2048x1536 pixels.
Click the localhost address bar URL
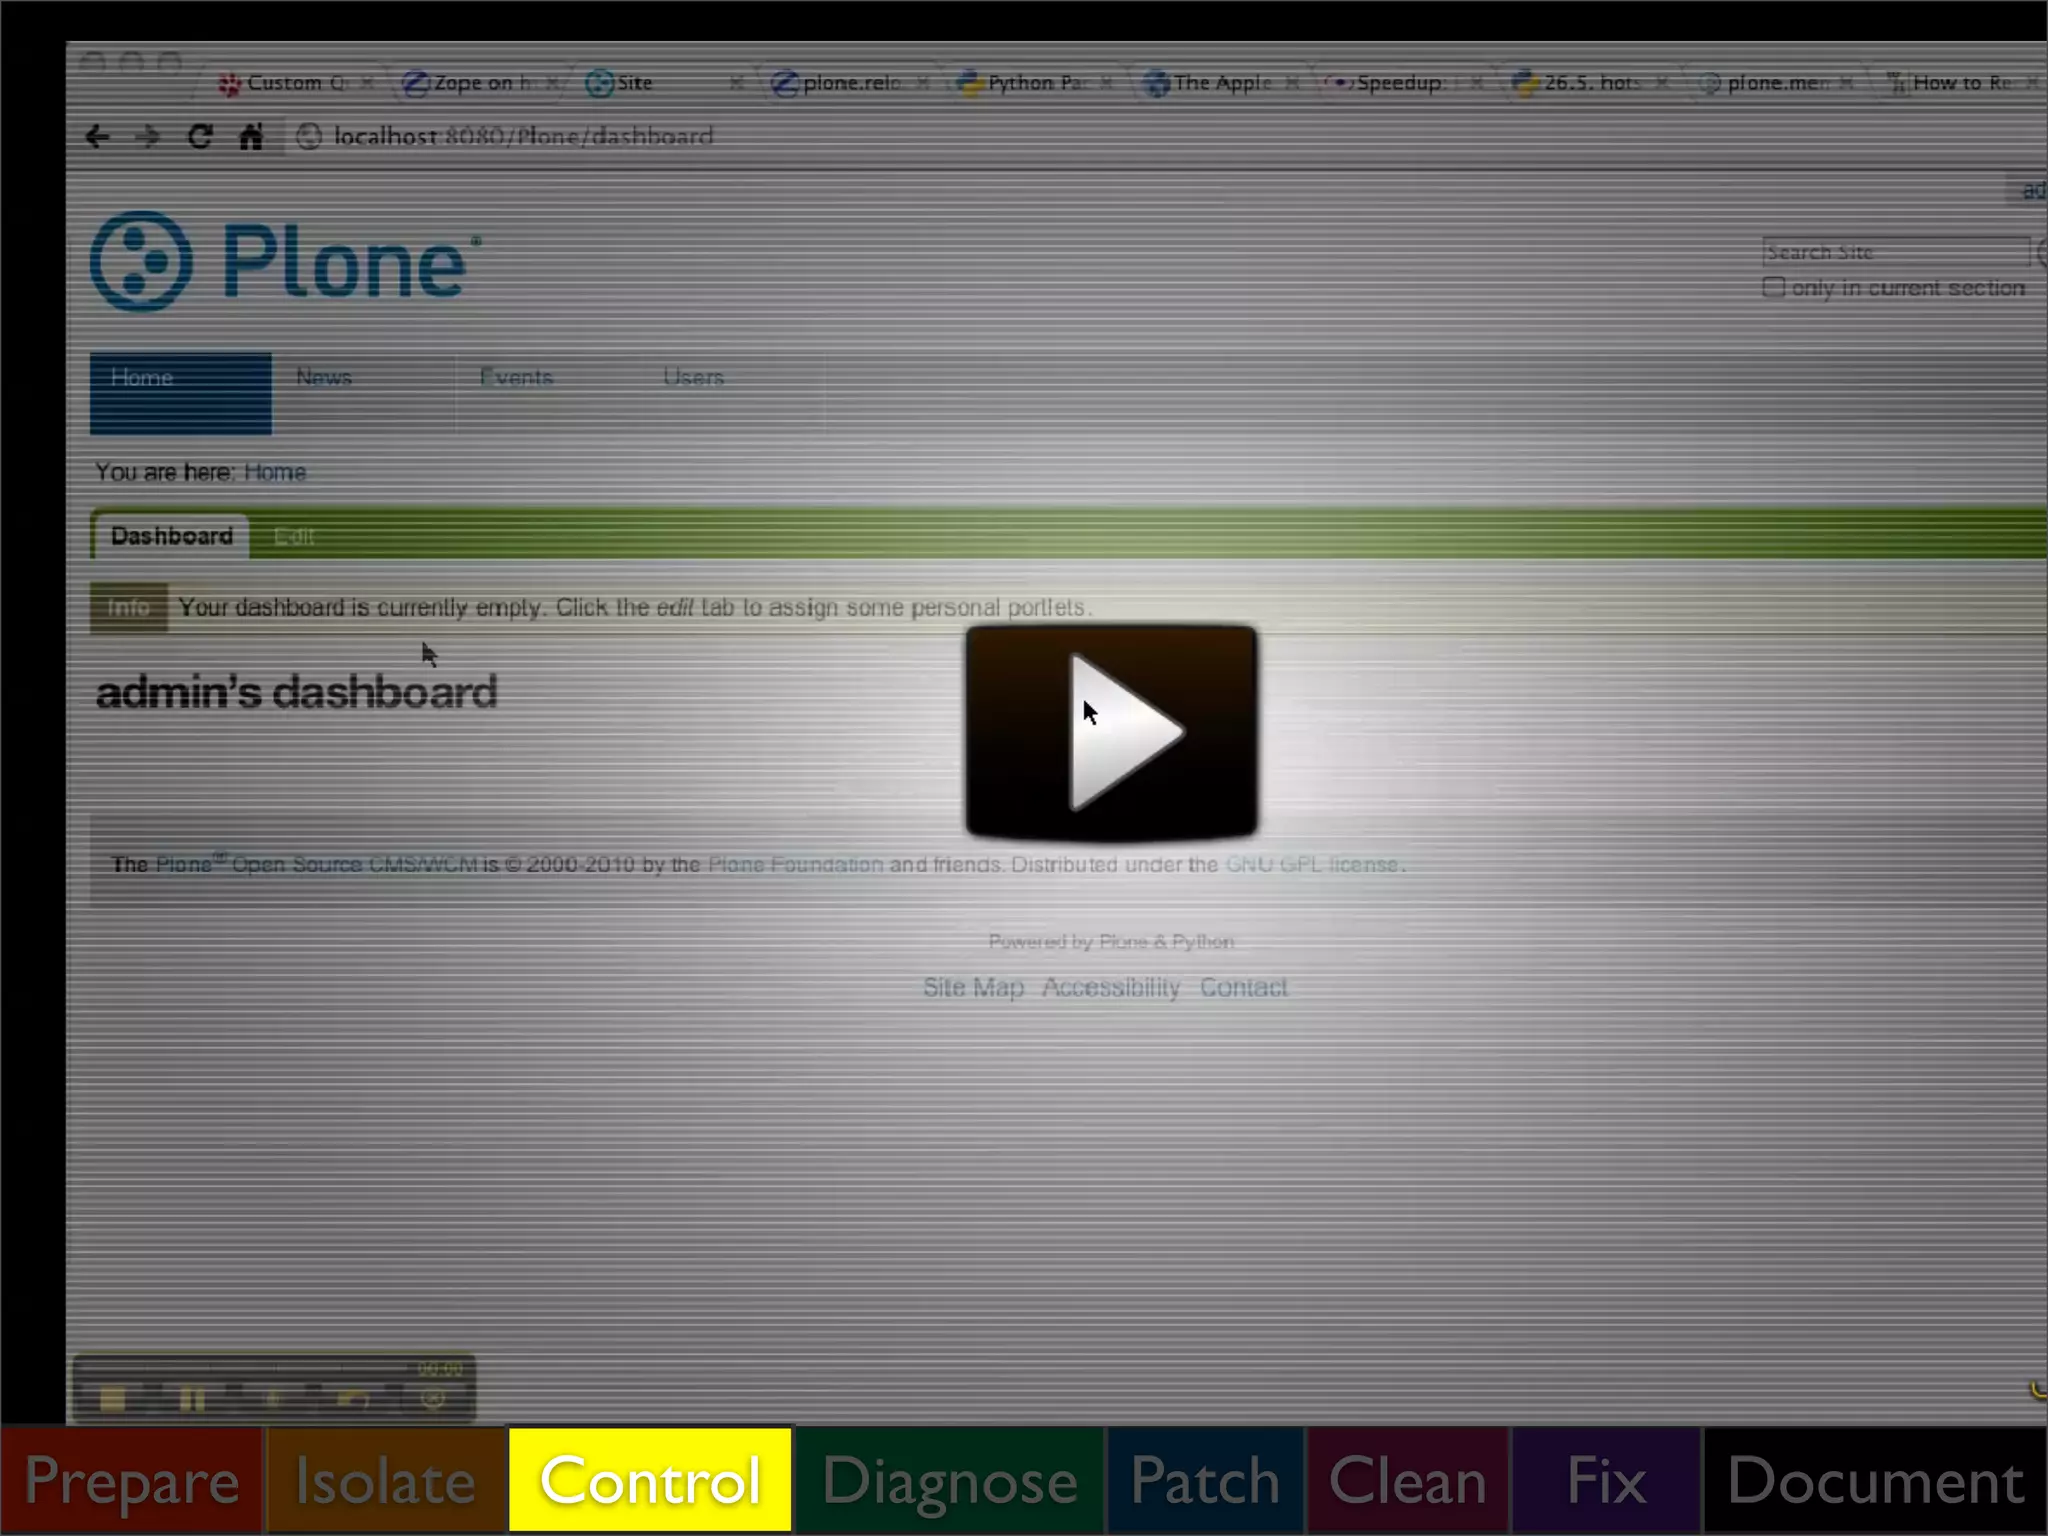pos(523,136)
